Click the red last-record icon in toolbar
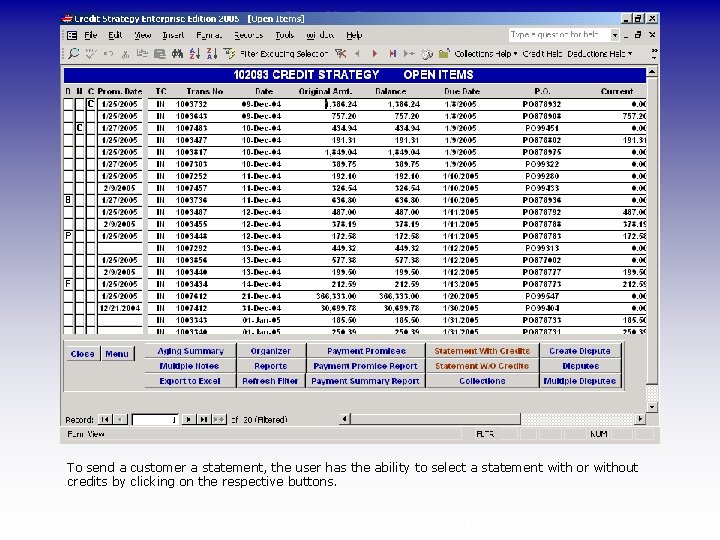This screenshot has height=540, width=720. point(393,54)
